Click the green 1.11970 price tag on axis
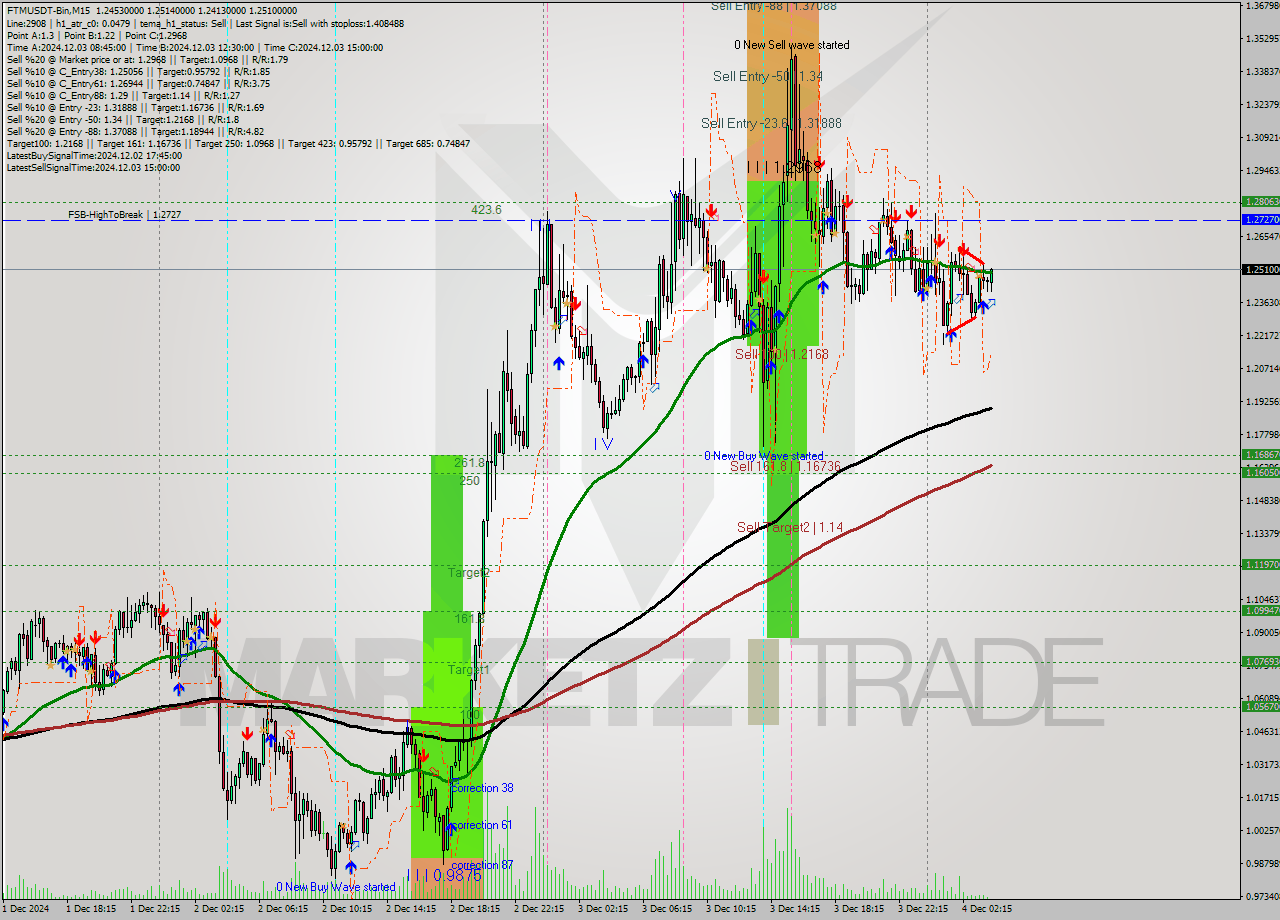 (1261, 565)
